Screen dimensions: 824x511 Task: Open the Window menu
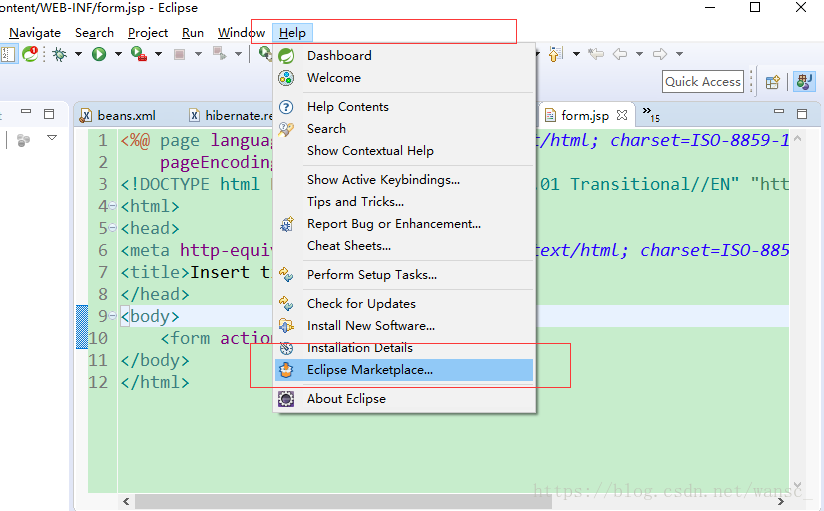(x=241, y=33)
